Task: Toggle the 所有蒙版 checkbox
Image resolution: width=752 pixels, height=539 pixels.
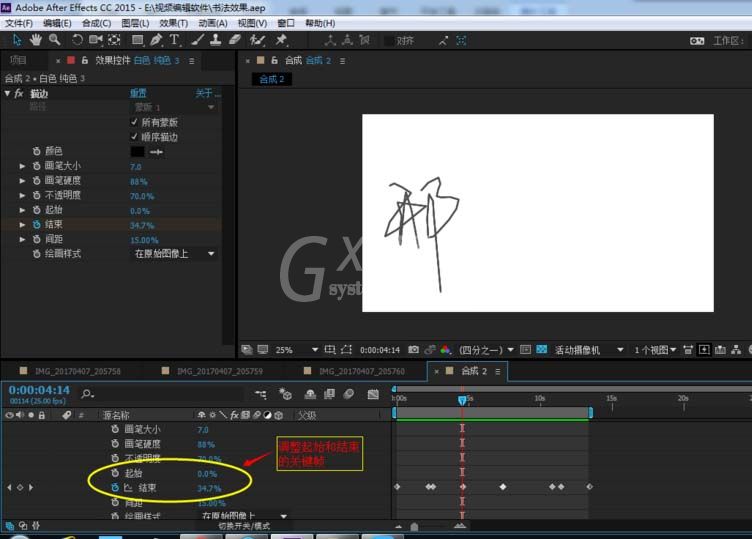Action: pos(134,122)
